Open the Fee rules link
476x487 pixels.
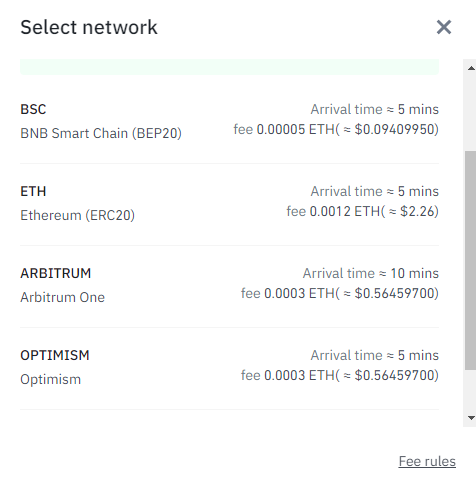coord(427,461)
